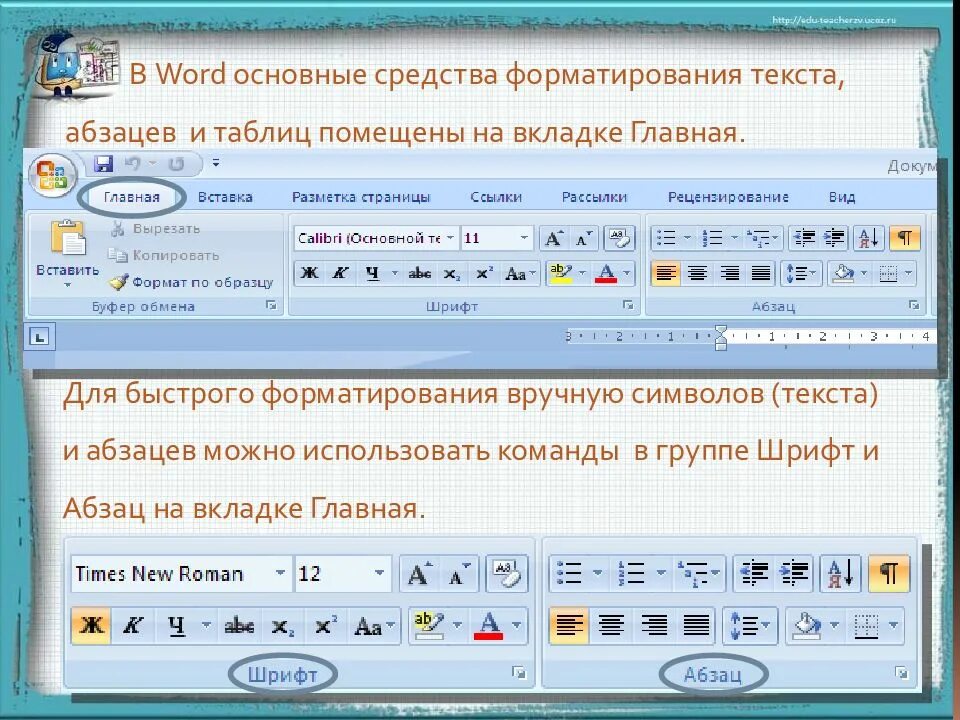This screenshot has height=720, width=960.
Task: Open underline Ч style arrow in enlarged panel
Action: point(206,626)
